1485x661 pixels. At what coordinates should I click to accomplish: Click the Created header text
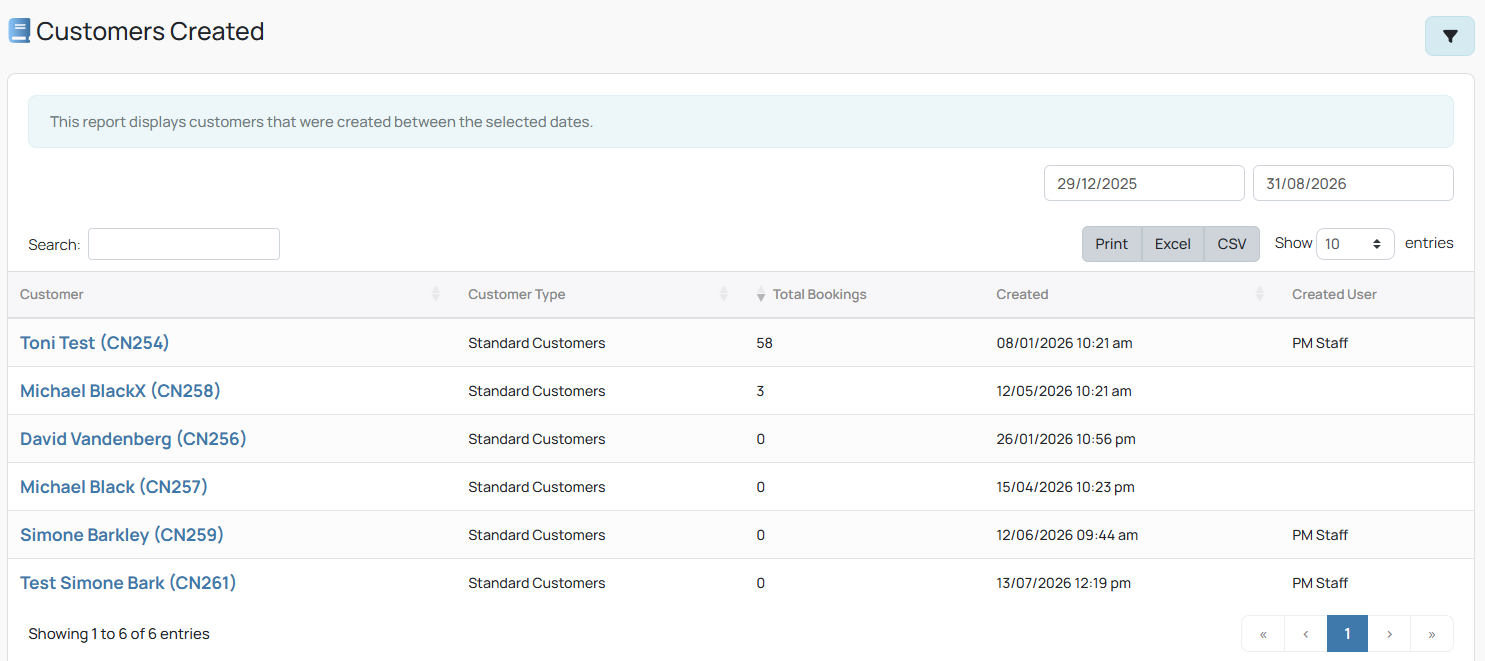1022,294
